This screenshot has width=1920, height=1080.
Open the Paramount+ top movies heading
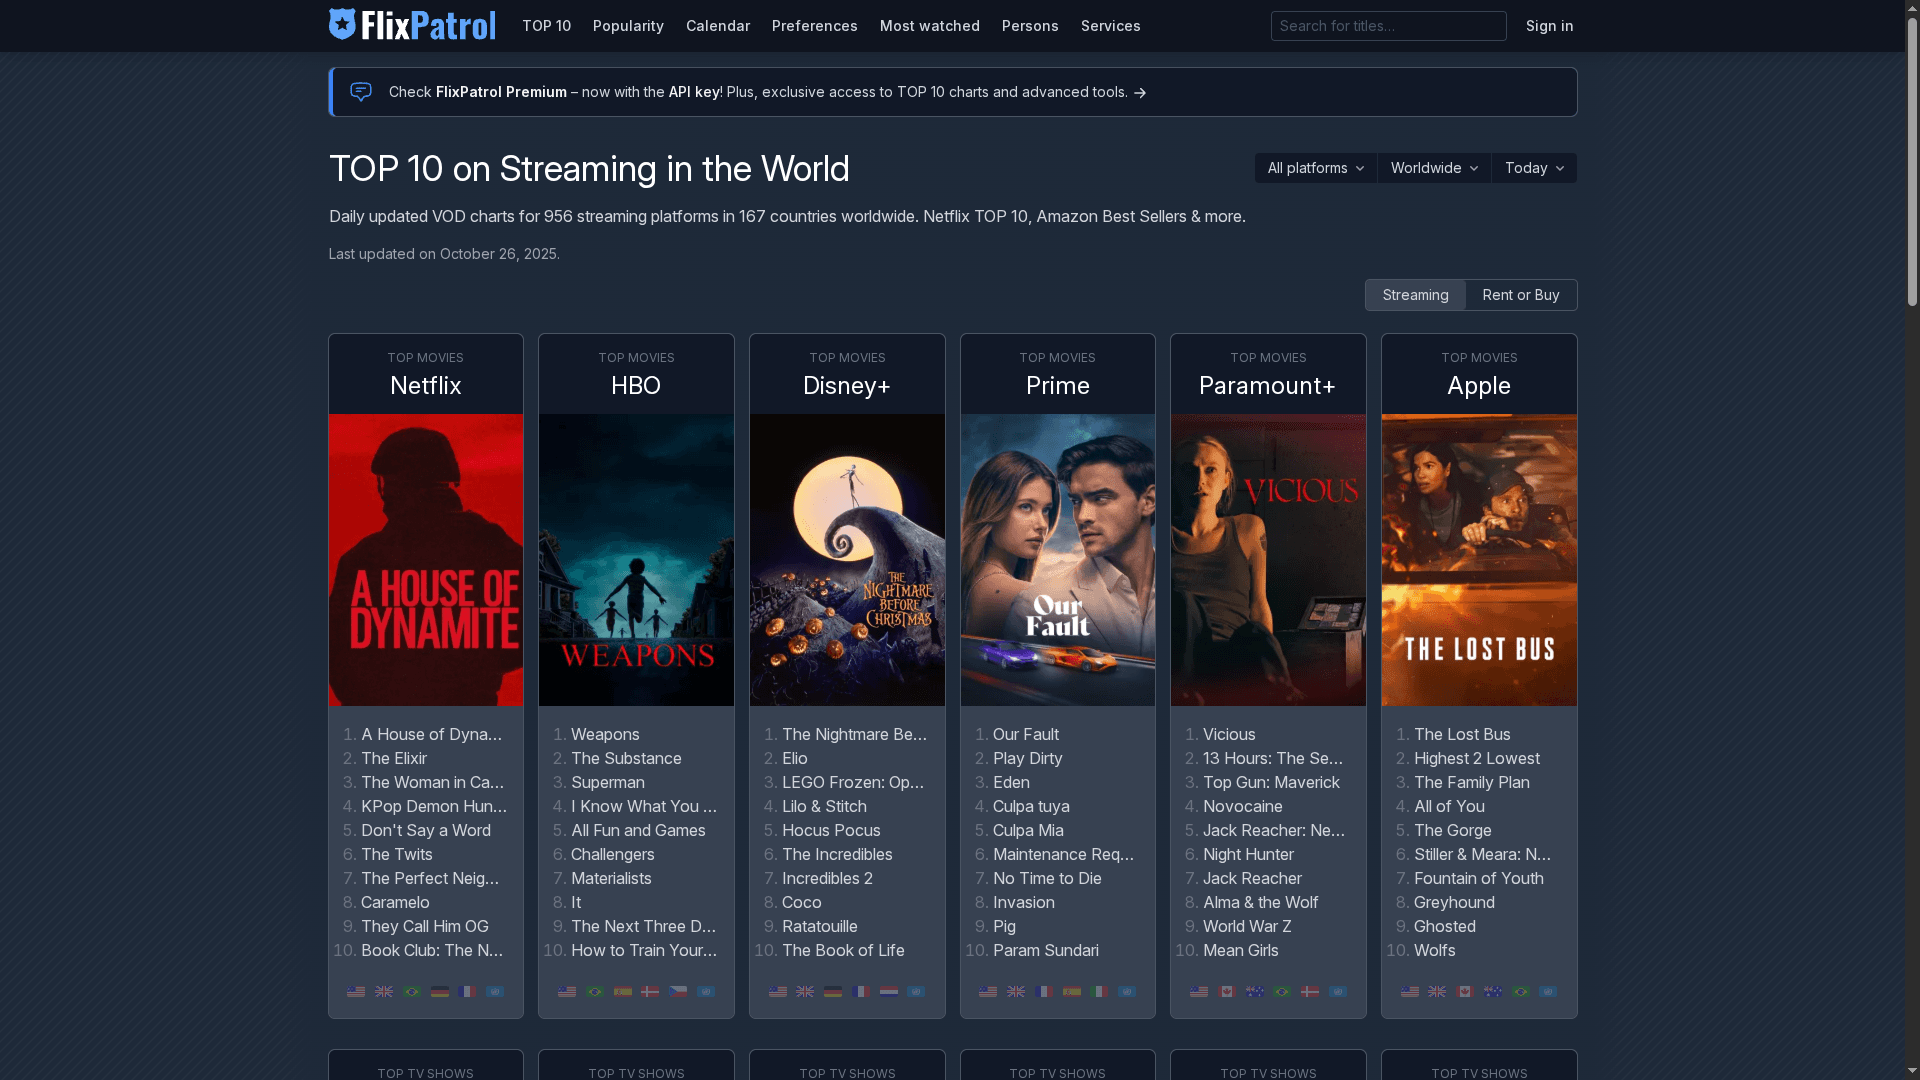1268,386
